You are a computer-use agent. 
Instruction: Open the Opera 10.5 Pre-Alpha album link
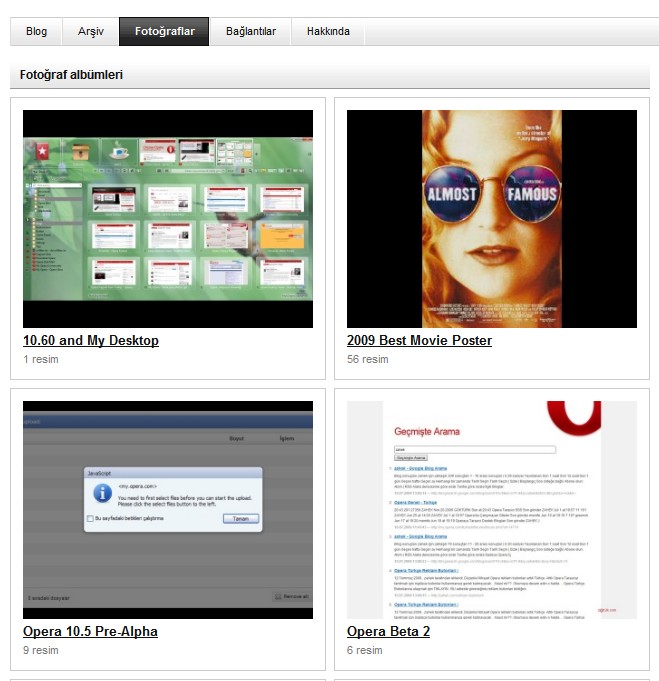[90, 631]
